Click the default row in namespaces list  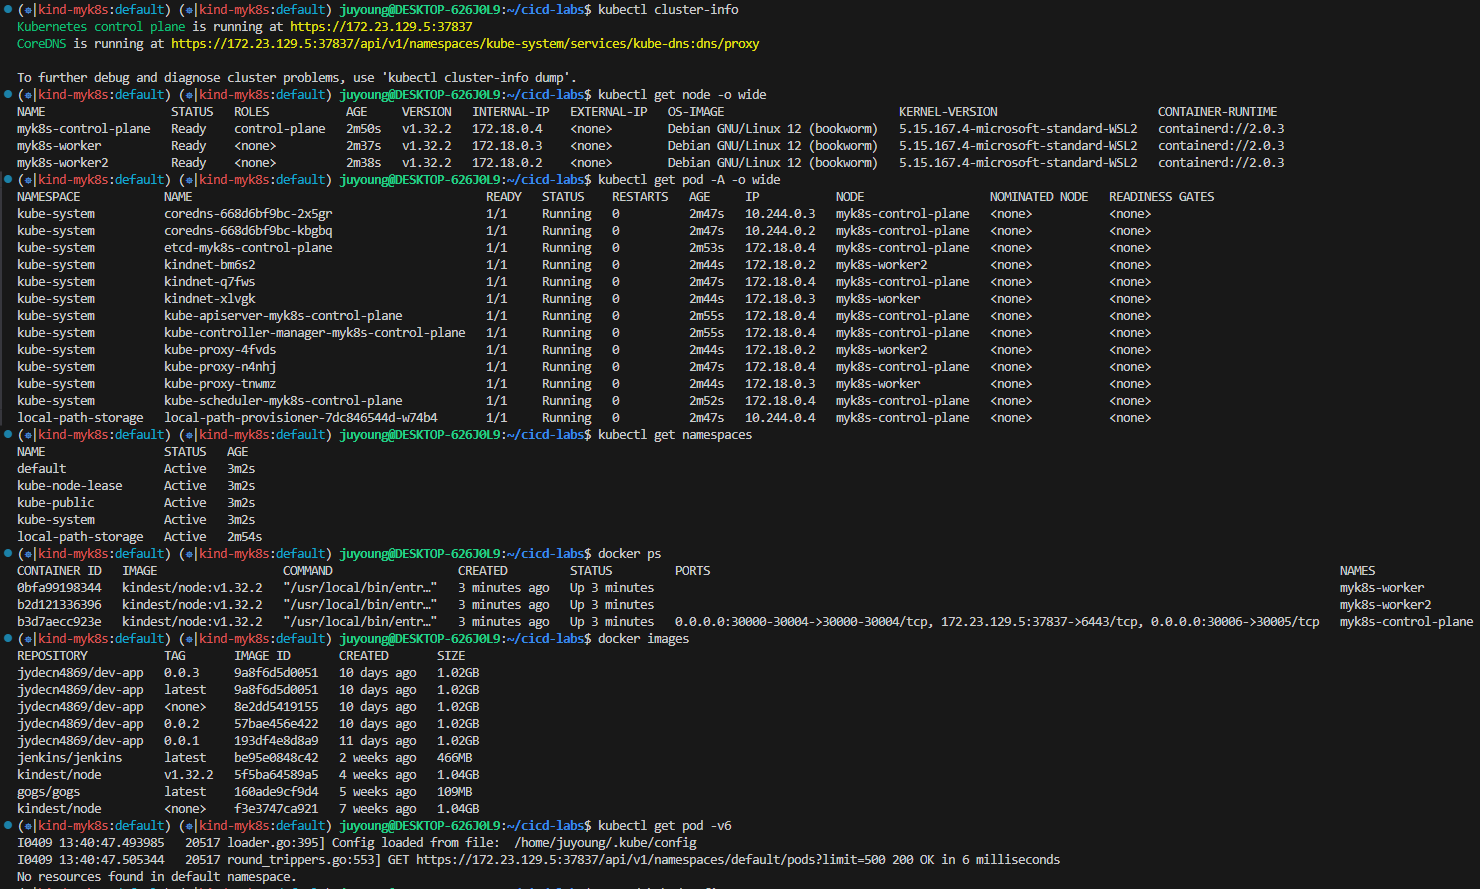[136, 469]
